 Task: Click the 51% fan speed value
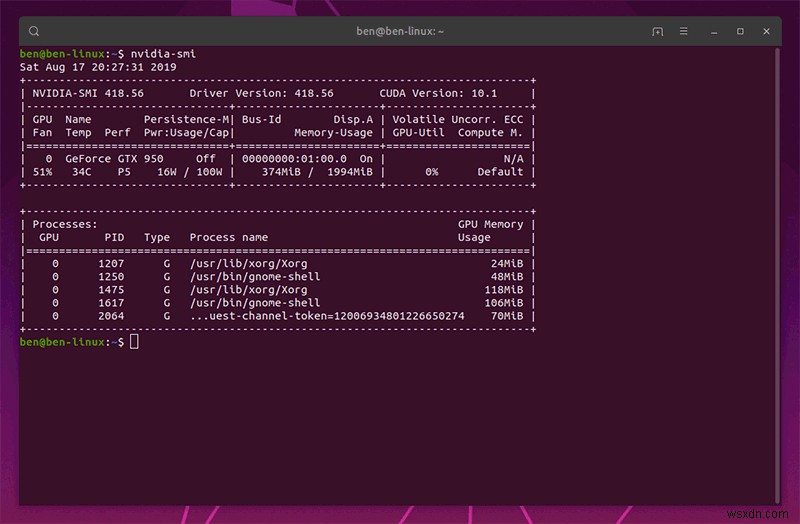click(42, 172)
